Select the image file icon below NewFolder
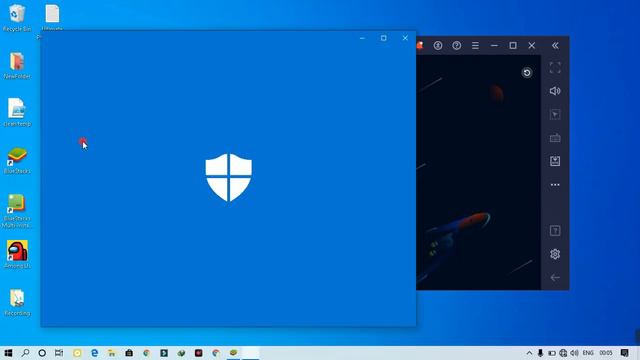 17,112
